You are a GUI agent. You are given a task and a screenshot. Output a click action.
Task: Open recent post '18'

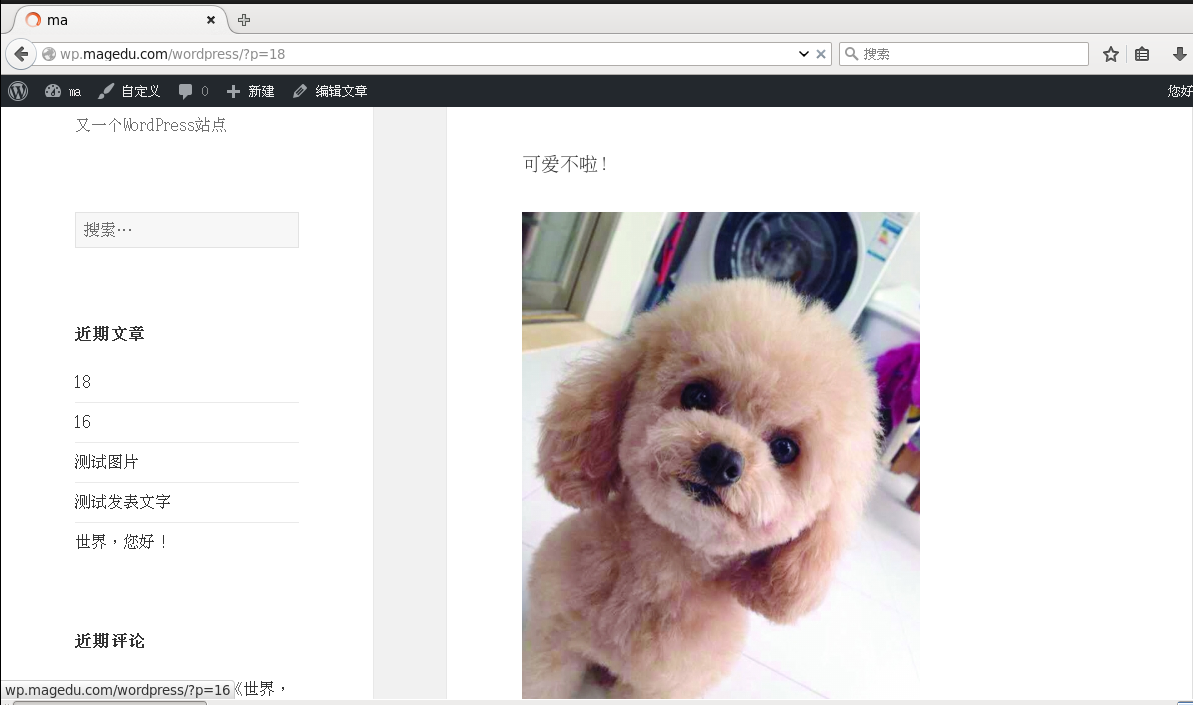(x=82, y=382)
